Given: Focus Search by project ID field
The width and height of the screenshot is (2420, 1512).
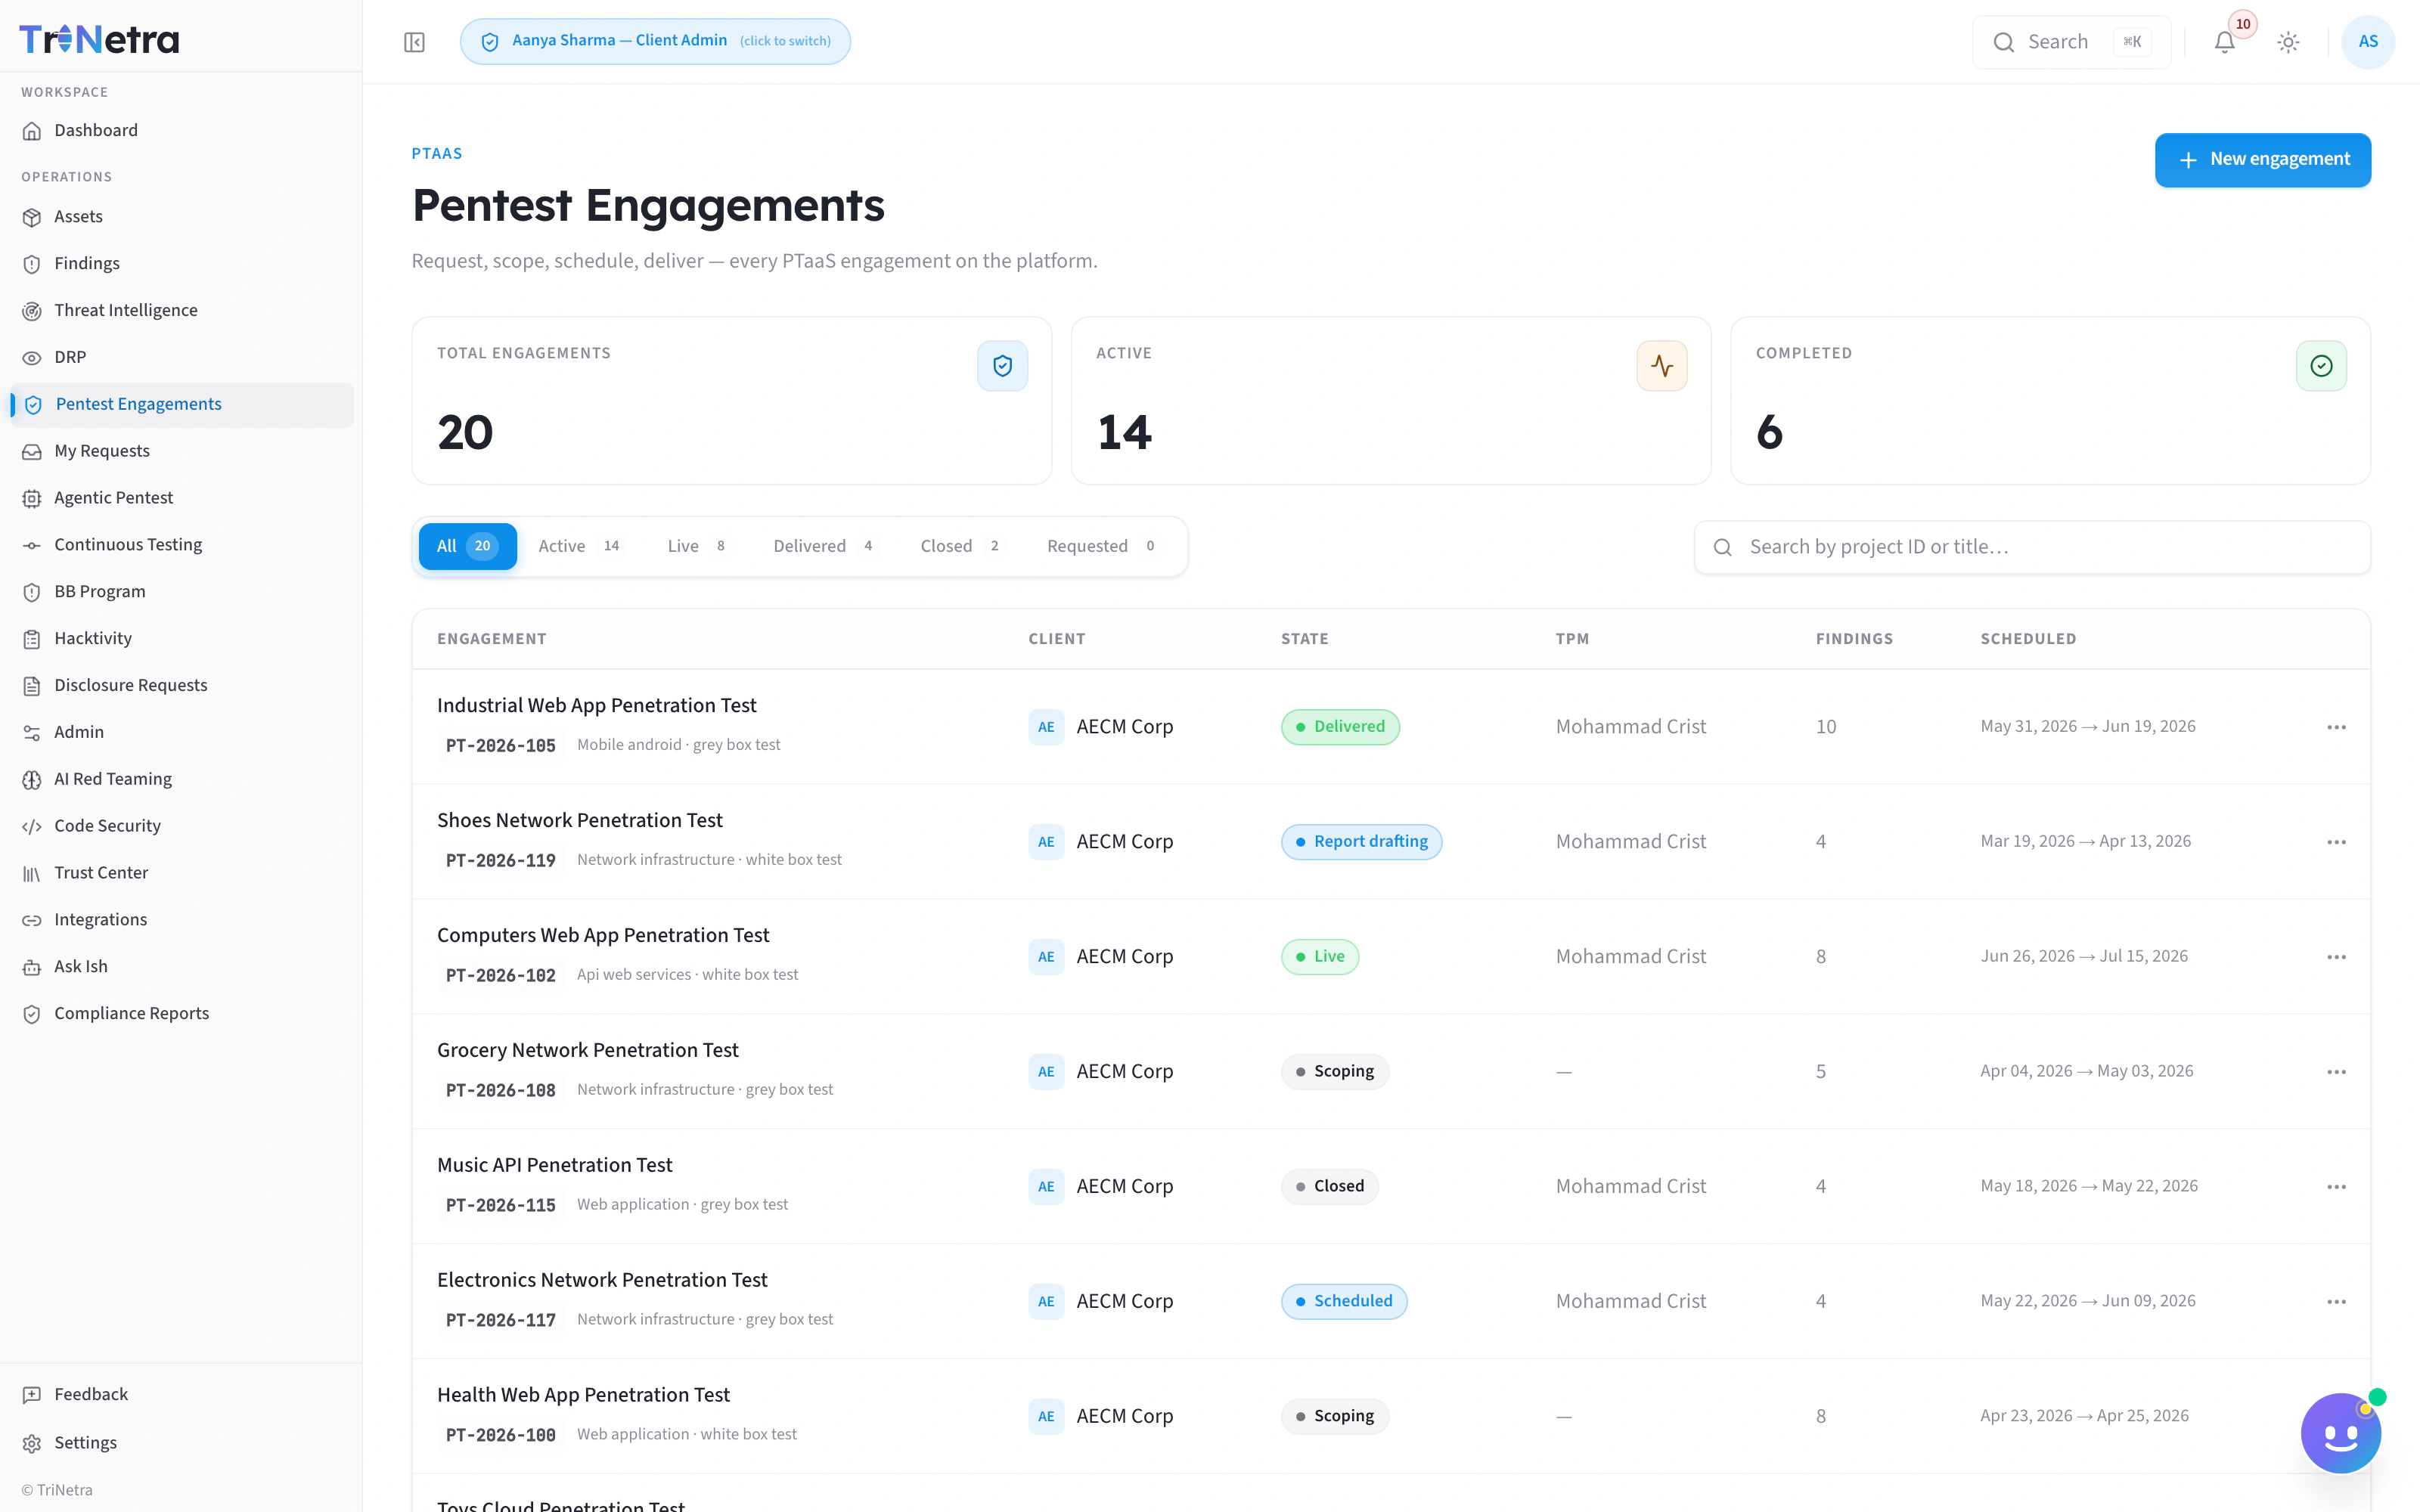Looking at the screenshot, I should [x=2032, y=548].
